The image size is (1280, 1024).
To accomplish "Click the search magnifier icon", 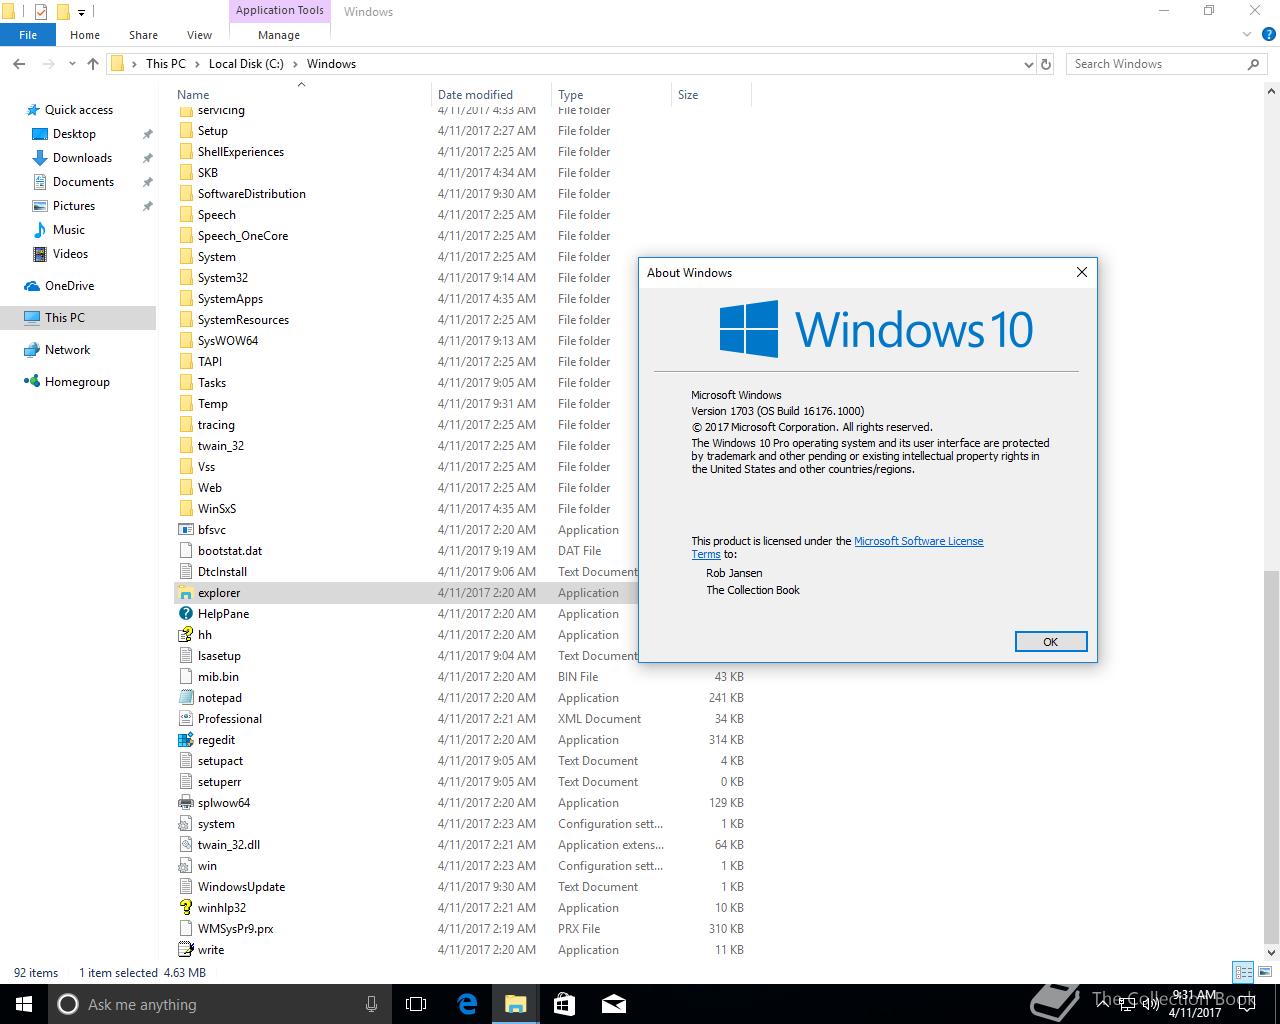I will tap(1253, 64).
